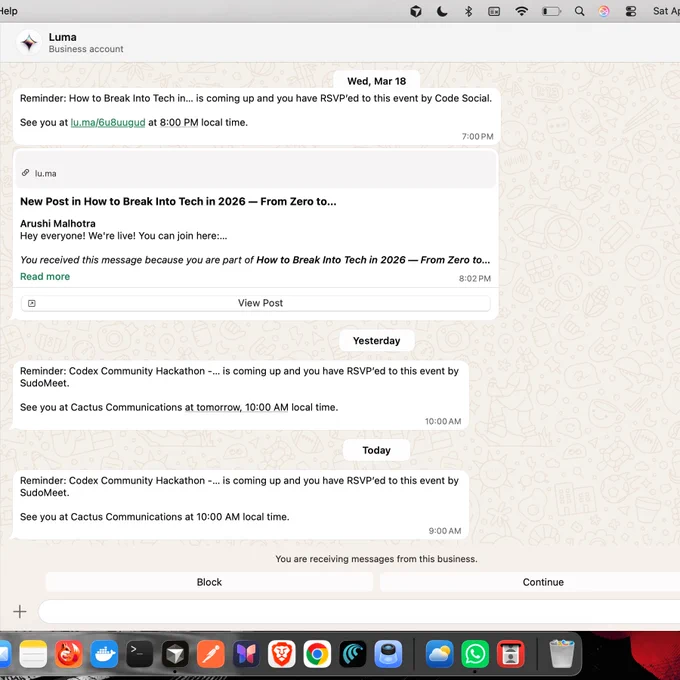680x680 pixels.
Task: Click the 'Business account' subtitle
Action: click(x=86, y=49)
